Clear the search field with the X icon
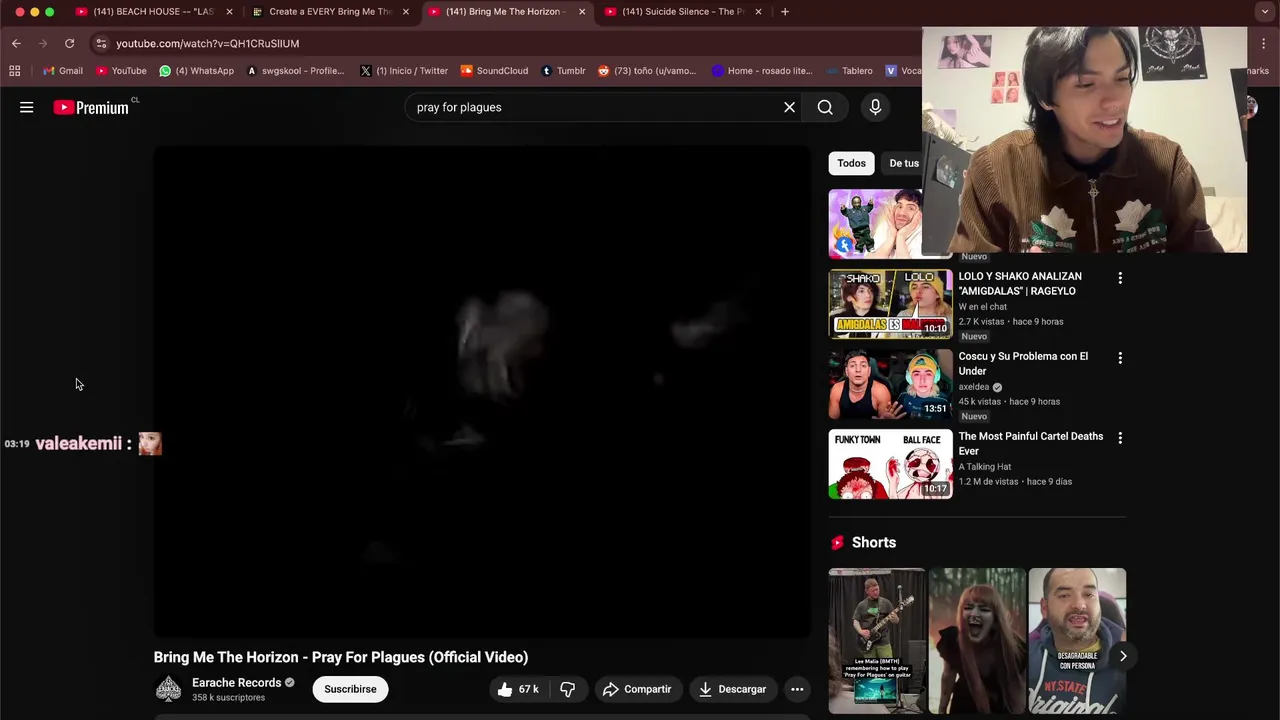 [x=789, y=107]
